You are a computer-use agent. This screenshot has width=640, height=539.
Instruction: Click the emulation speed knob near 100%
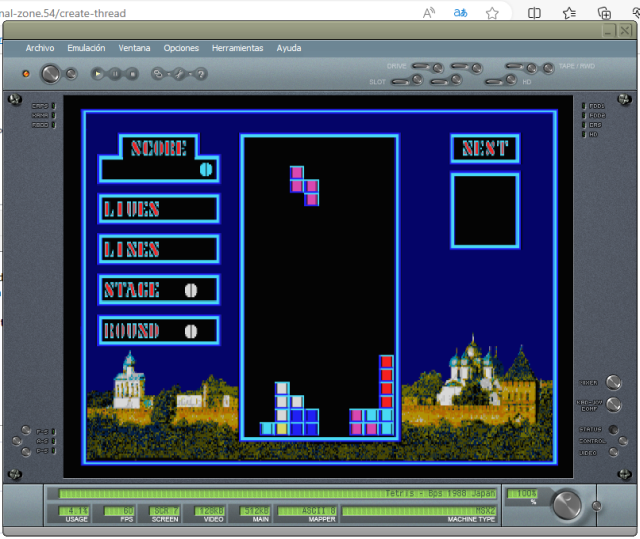(x=567, y=505)
